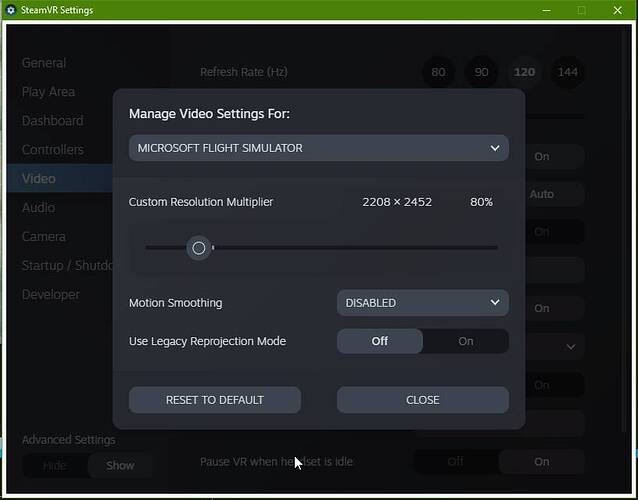Viewport: 638px width, 500px height.
Task: Open the General settings tab
Action: tap(44, 63)
